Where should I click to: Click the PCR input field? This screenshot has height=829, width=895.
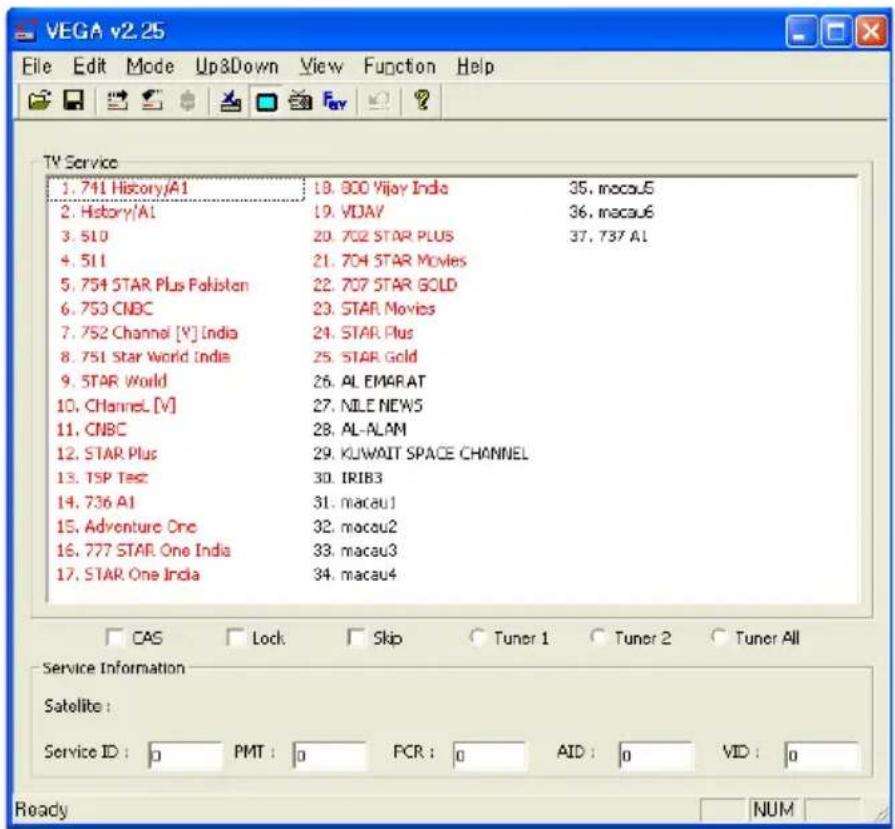pos(489,756)
